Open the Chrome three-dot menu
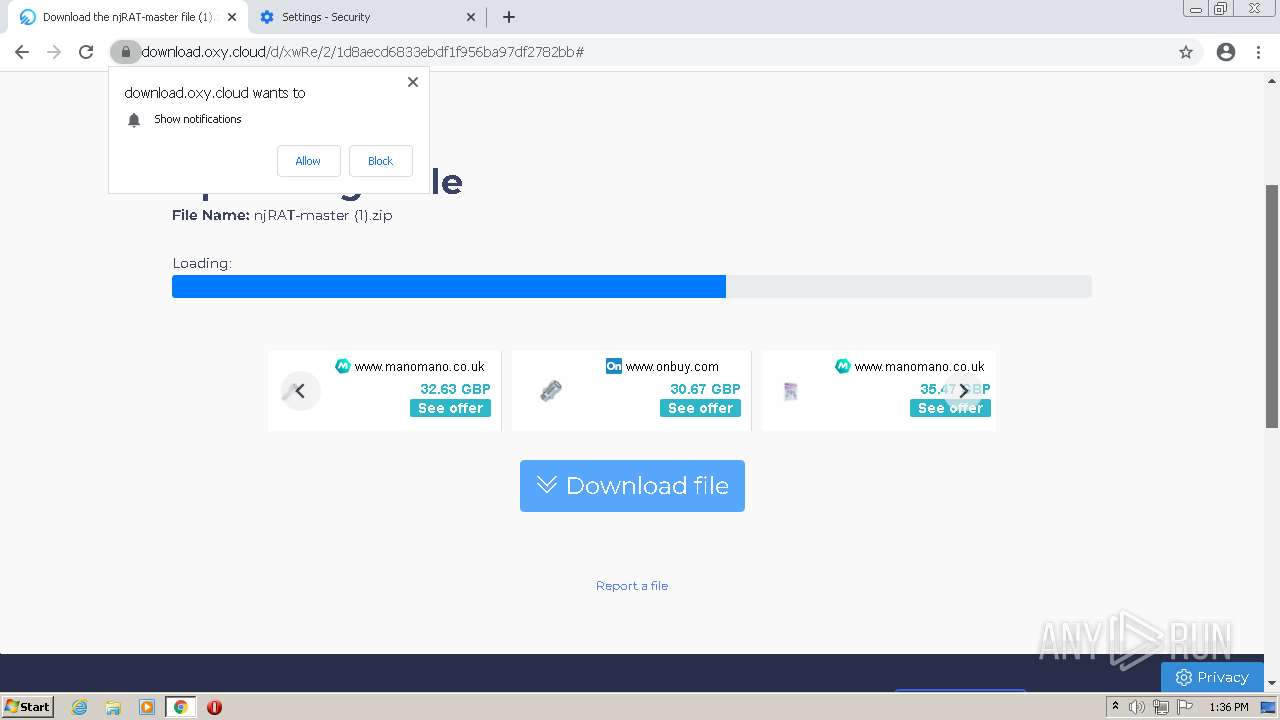The height and width of the screenshot is (720, 1280). click(x=1259, y=52)
